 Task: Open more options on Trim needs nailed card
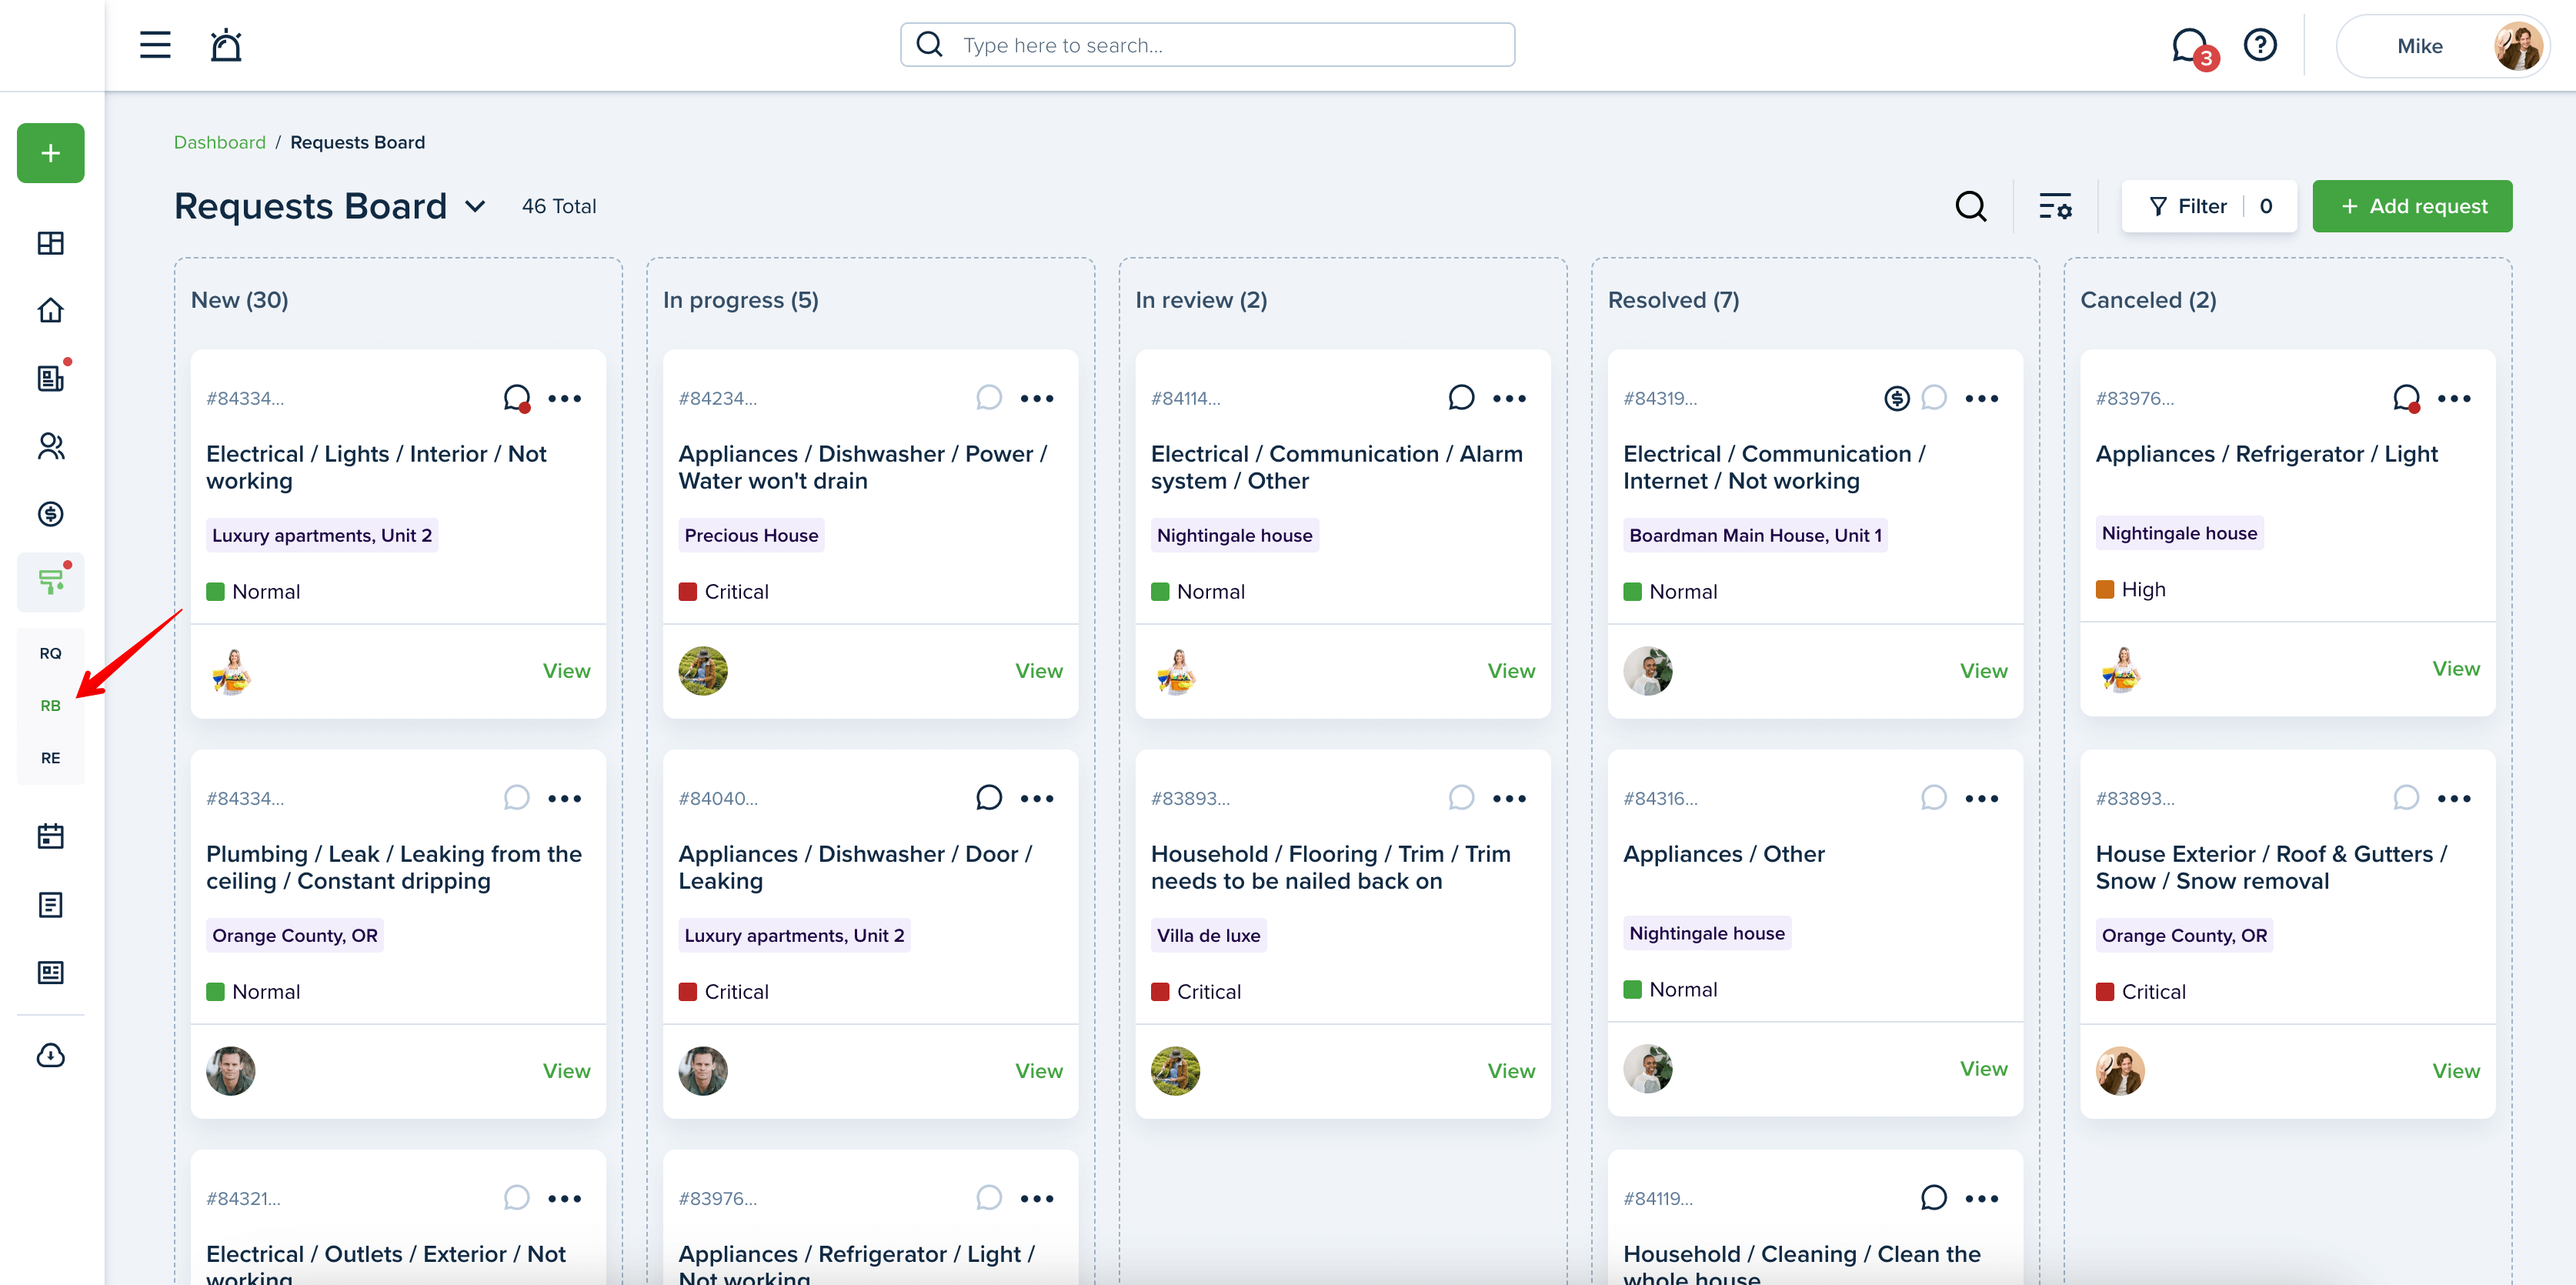(1510, 798)
